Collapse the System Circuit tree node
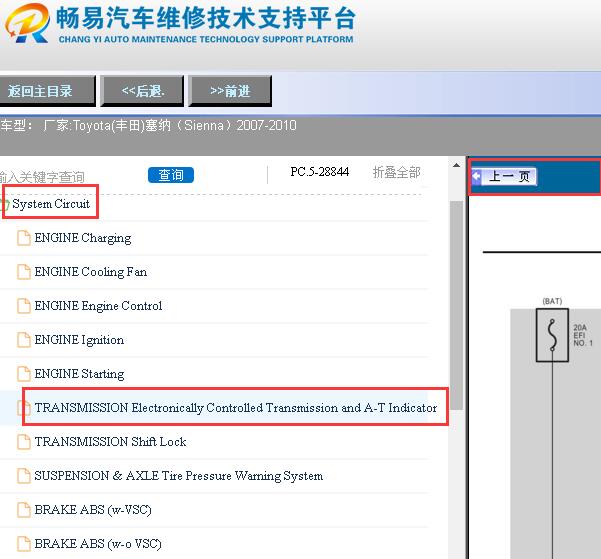 click(51, 204)
